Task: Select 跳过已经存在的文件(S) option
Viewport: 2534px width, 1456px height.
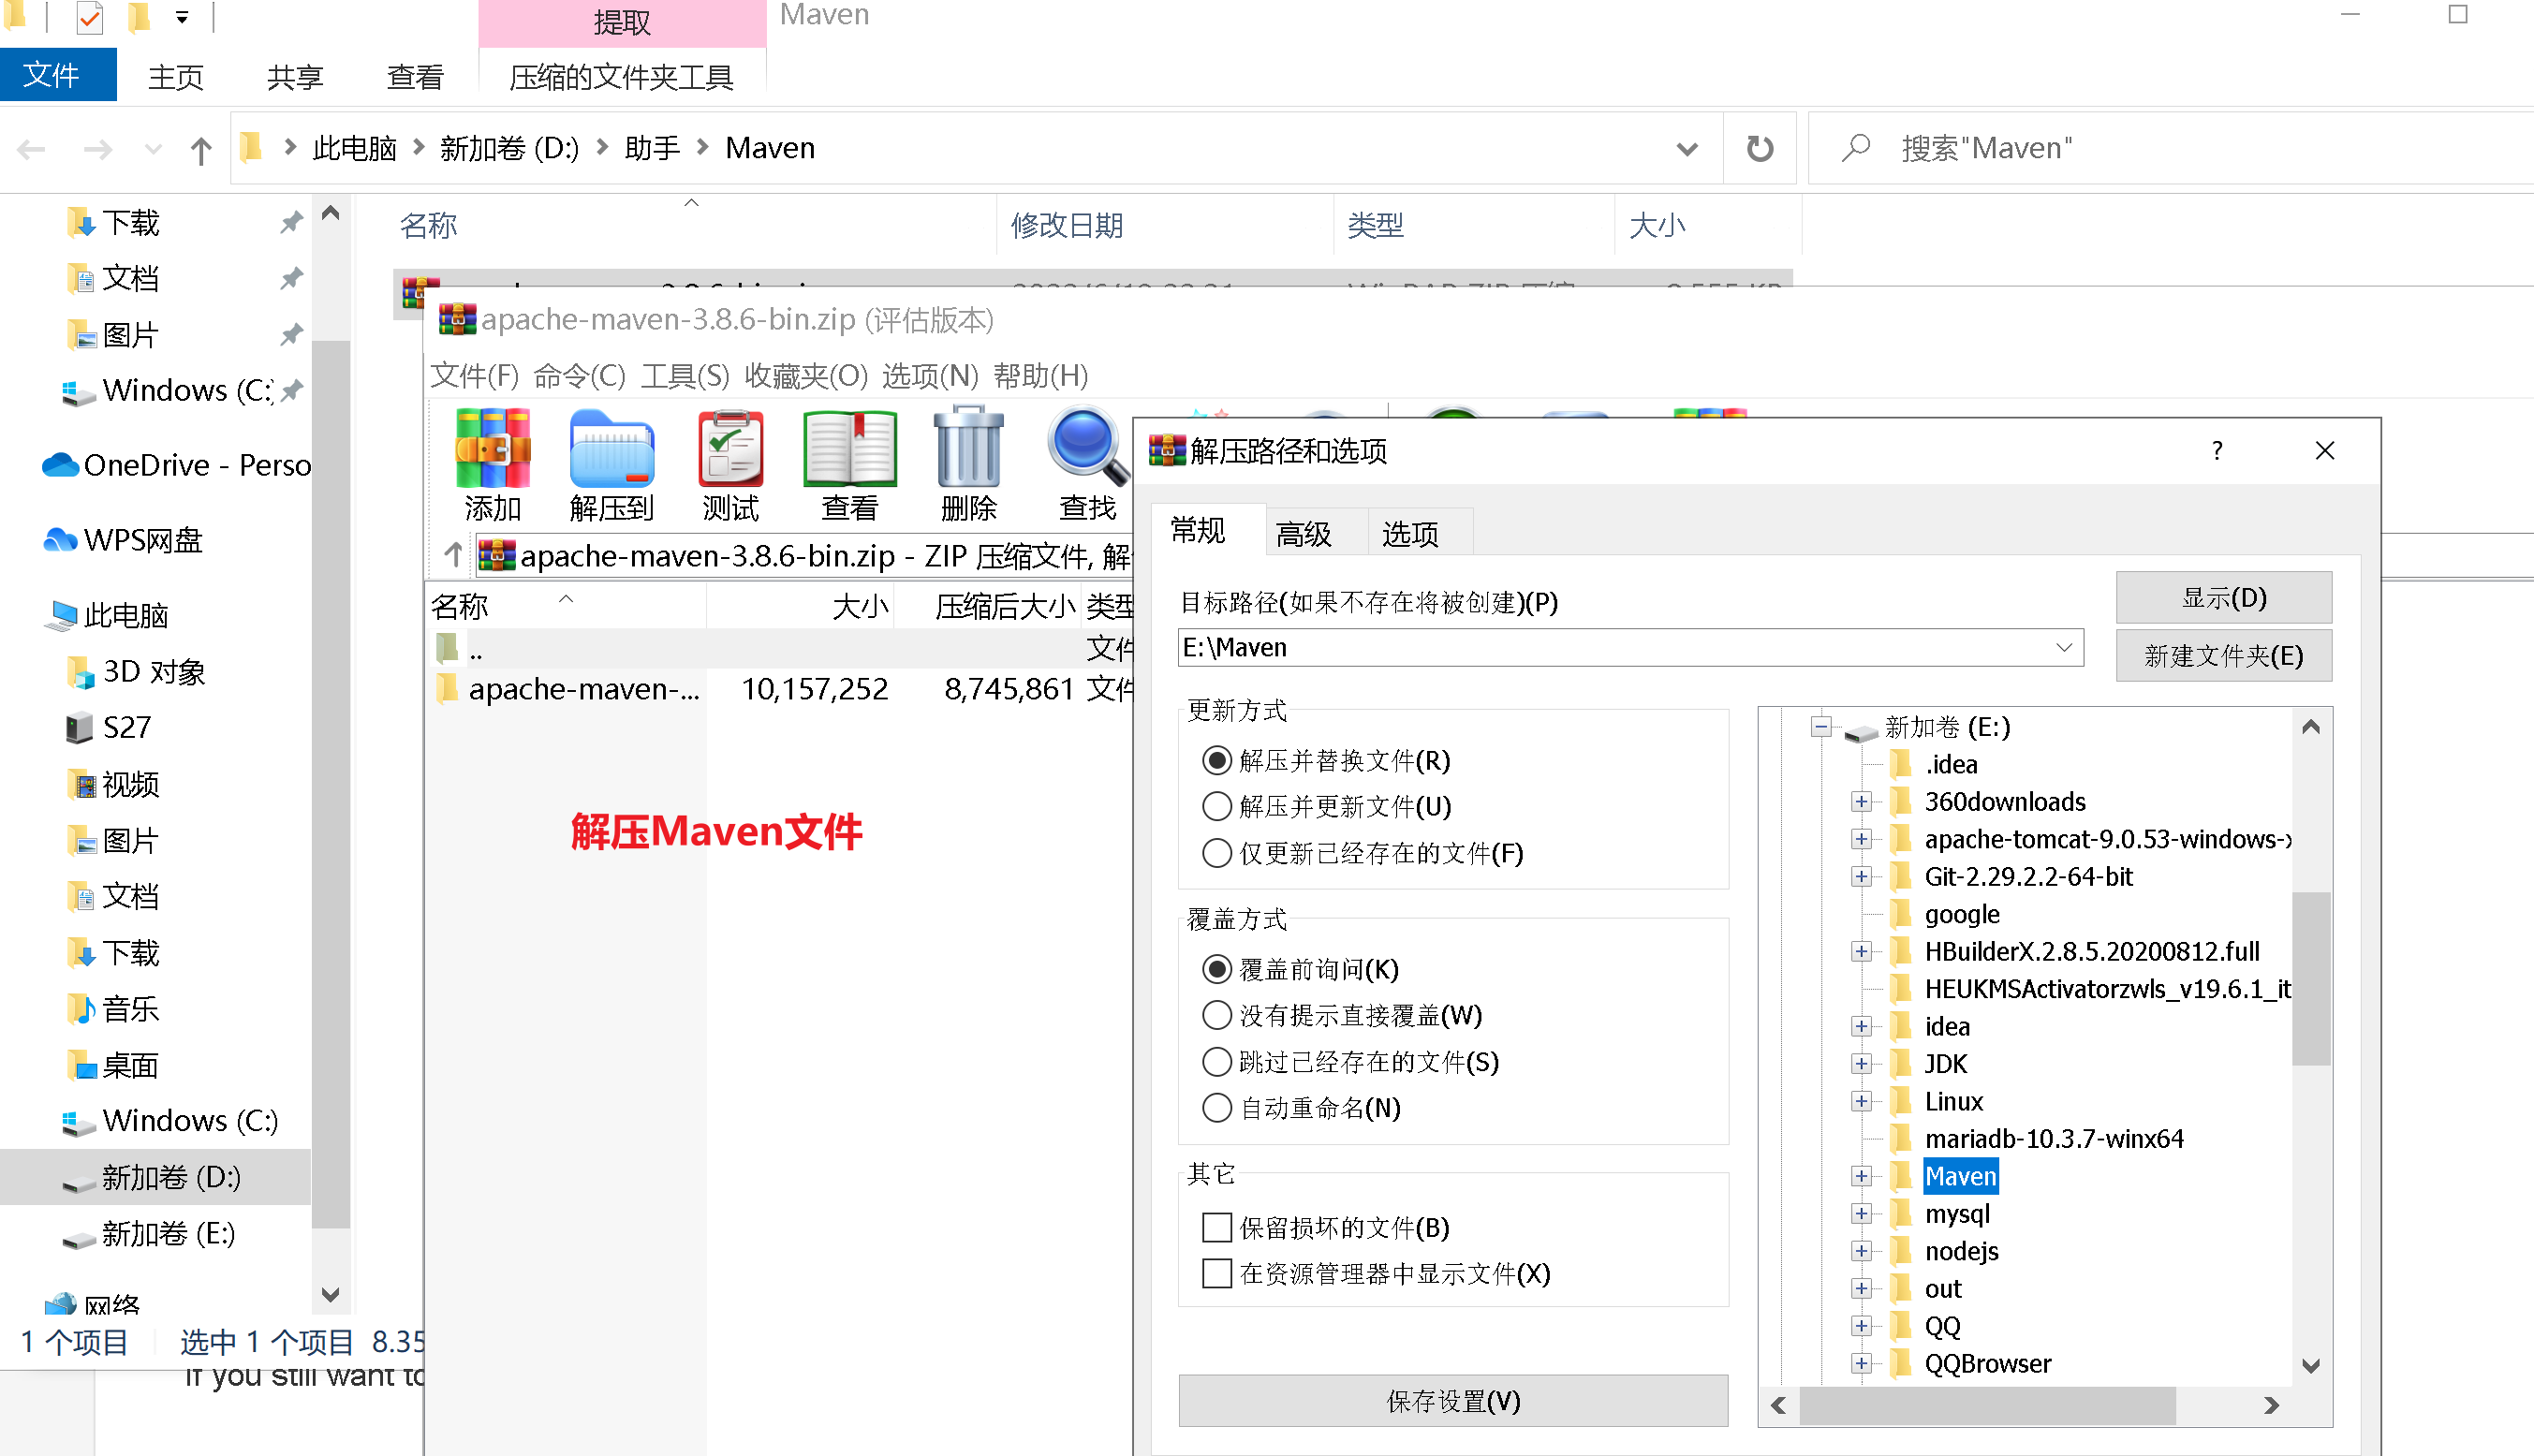Action: 1216,1062
